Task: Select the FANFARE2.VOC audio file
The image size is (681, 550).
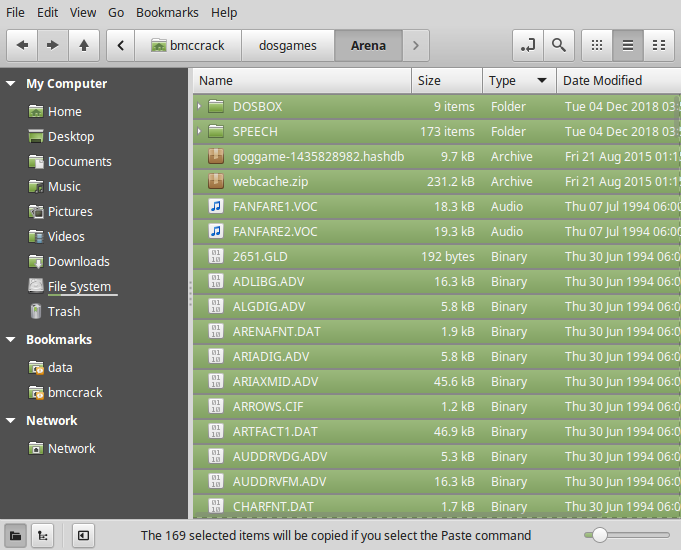Action: click(x=436, y=232)
